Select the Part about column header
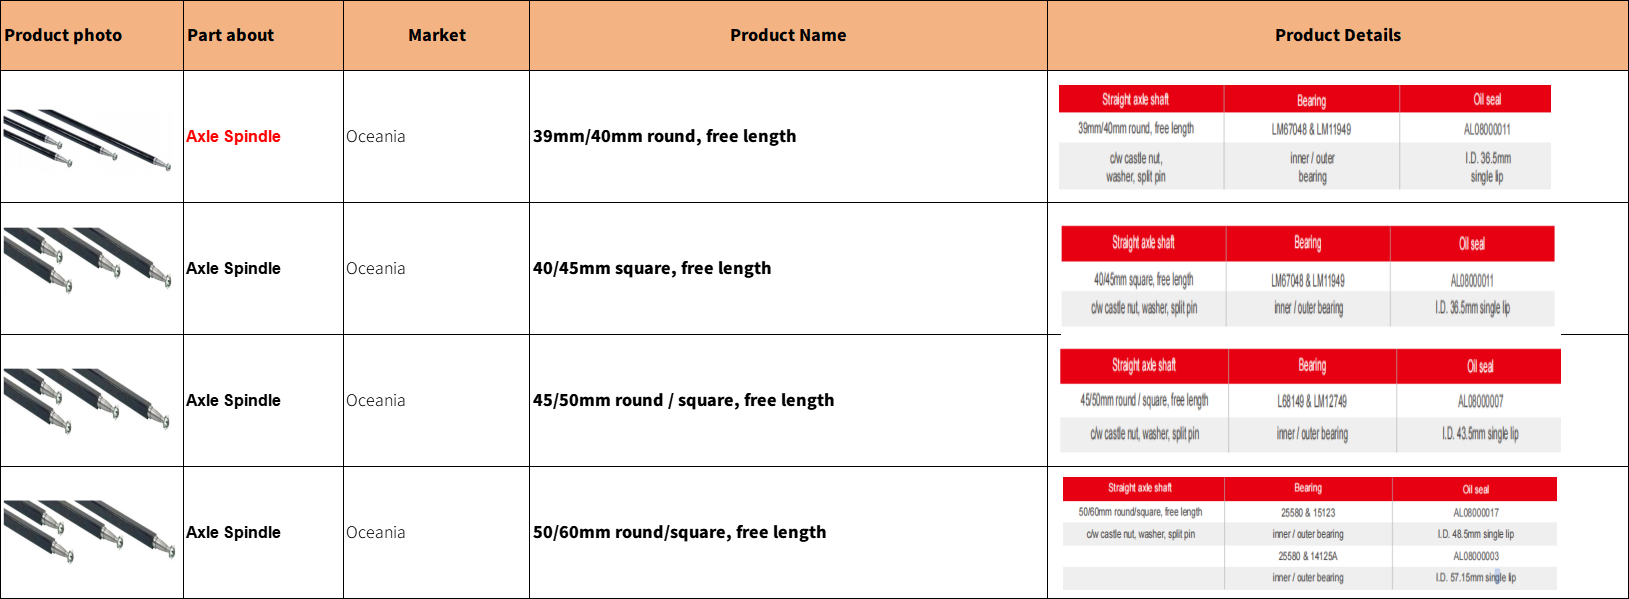This screenshot has height=599, width=1629. 230,35
